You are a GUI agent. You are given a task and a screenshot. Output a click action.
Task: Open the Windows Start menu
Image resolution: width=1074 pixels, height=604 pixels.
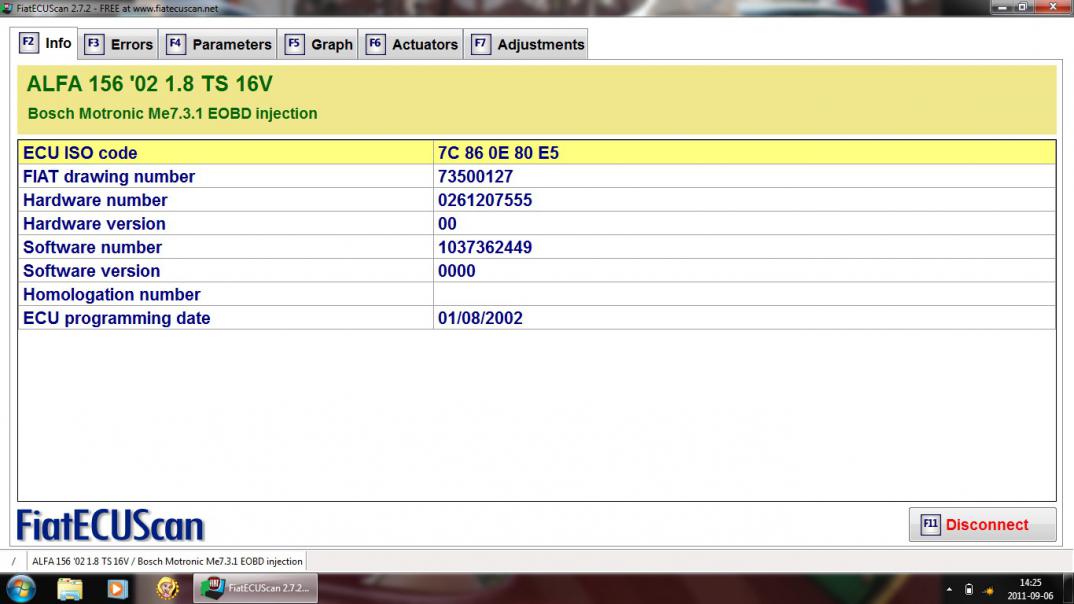click(21, 589)
